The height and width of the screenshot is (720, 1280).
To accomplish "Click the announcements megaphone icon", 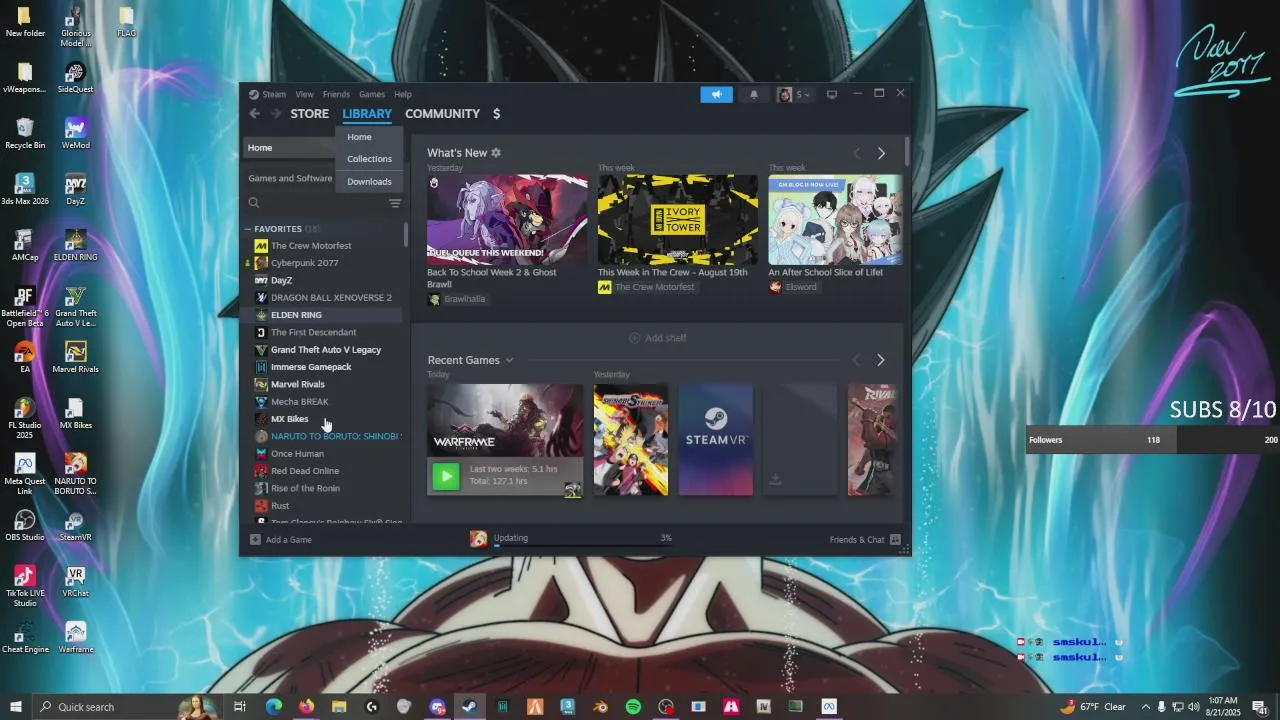I will point(716,94).
